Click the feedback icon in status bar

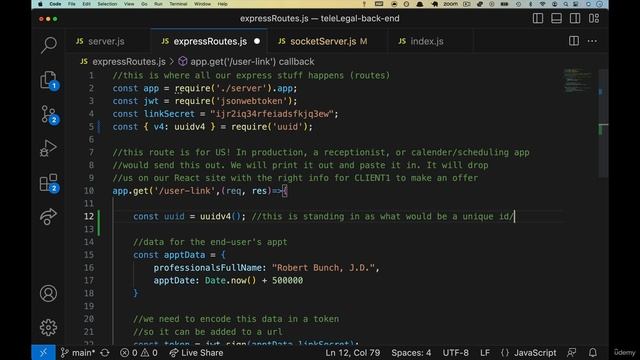572,353
